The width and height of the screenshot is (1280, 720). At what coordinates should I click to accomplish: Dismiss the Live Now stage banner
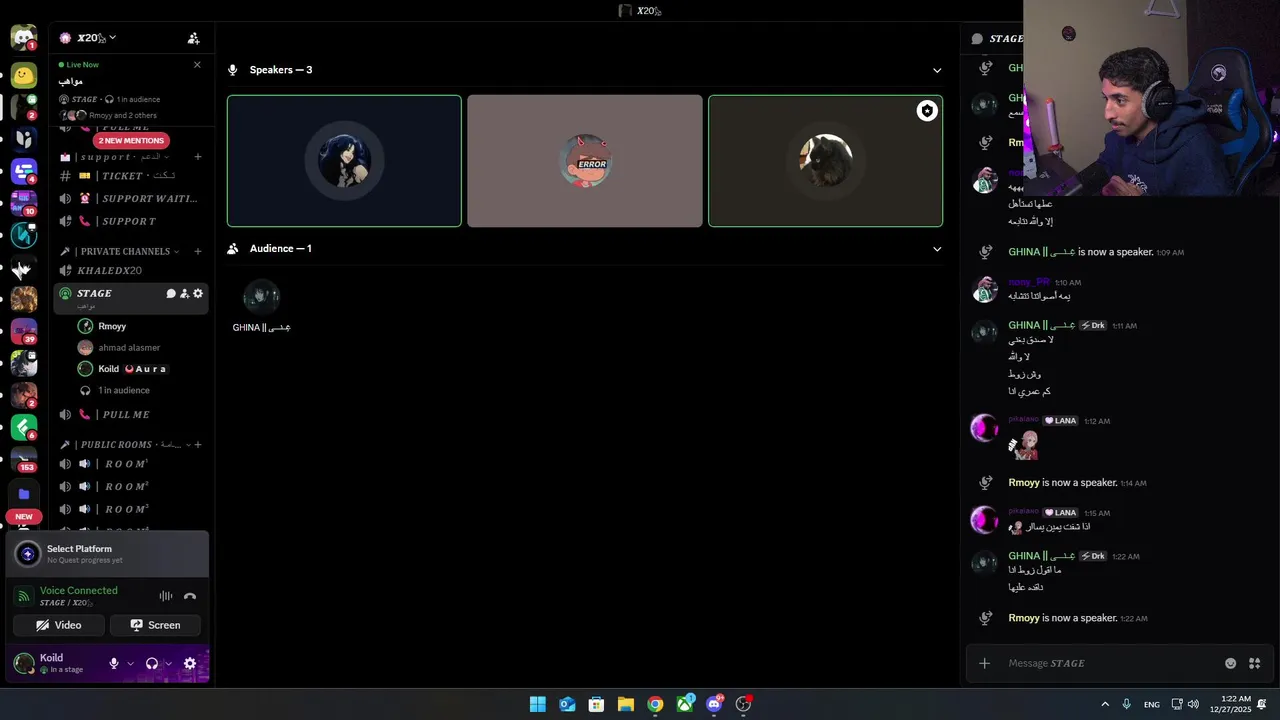[197, 65]
